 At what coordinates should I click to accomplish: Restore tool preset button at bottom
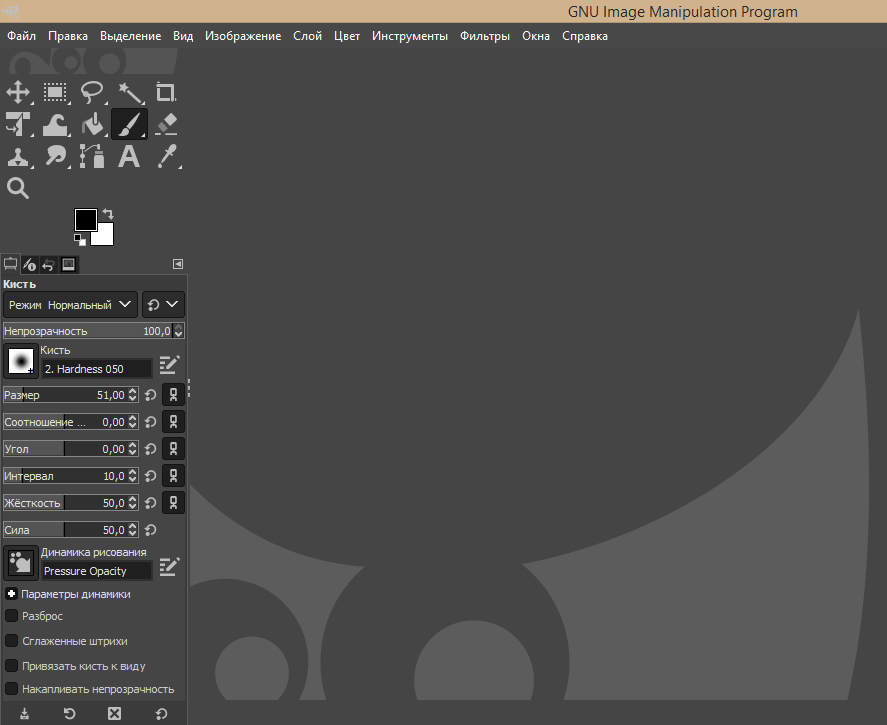click(x=70, y=714)
